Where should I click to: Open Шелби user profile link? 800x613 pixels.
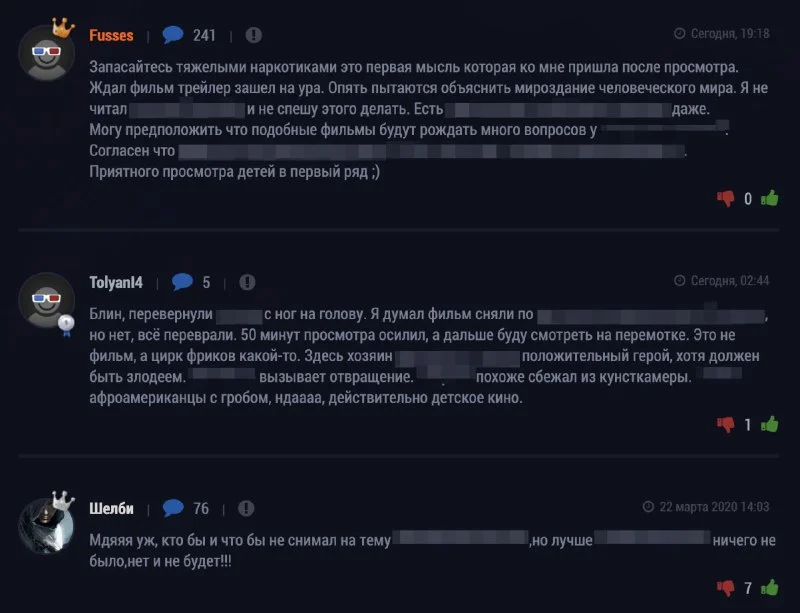111,508
